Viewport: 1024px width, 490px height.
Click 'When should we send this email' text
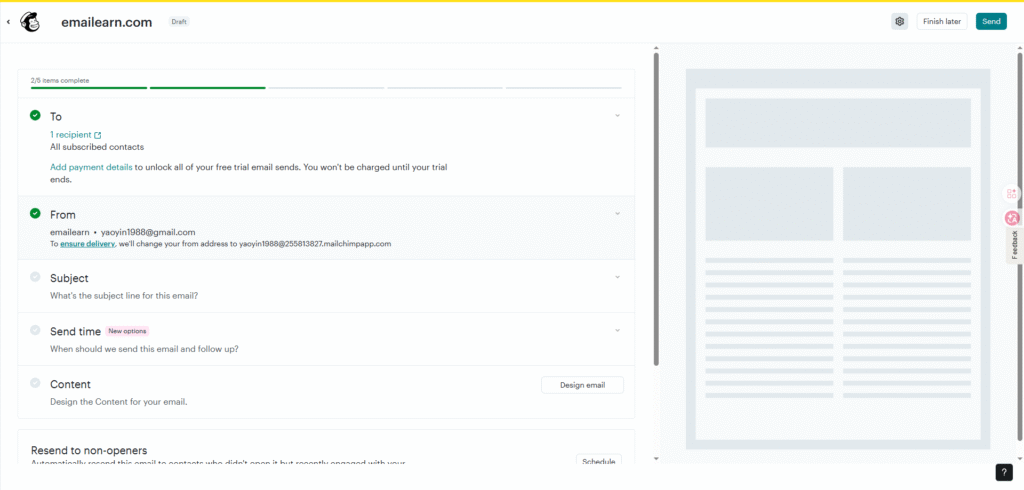point(144,349)
